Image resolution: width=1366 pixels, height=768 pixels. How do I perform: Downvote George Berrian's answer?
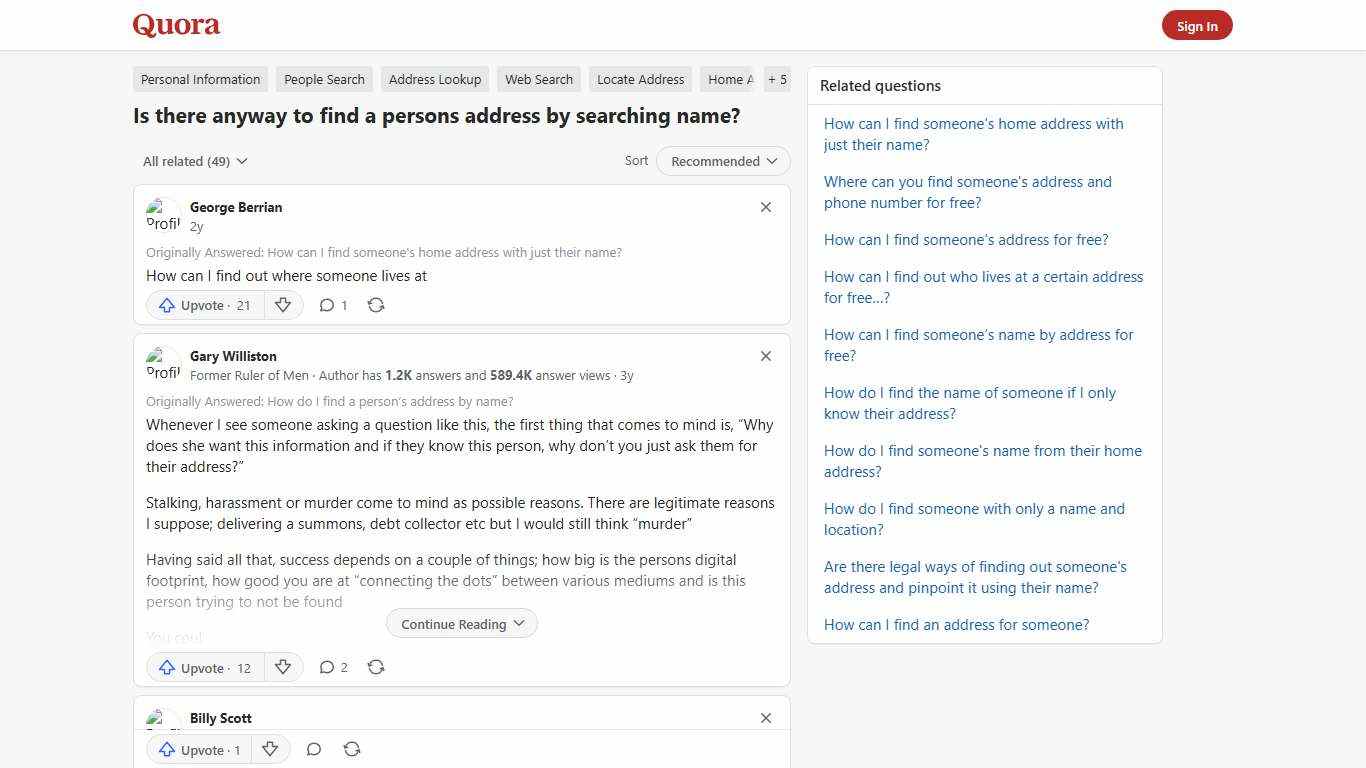[283, 305]
